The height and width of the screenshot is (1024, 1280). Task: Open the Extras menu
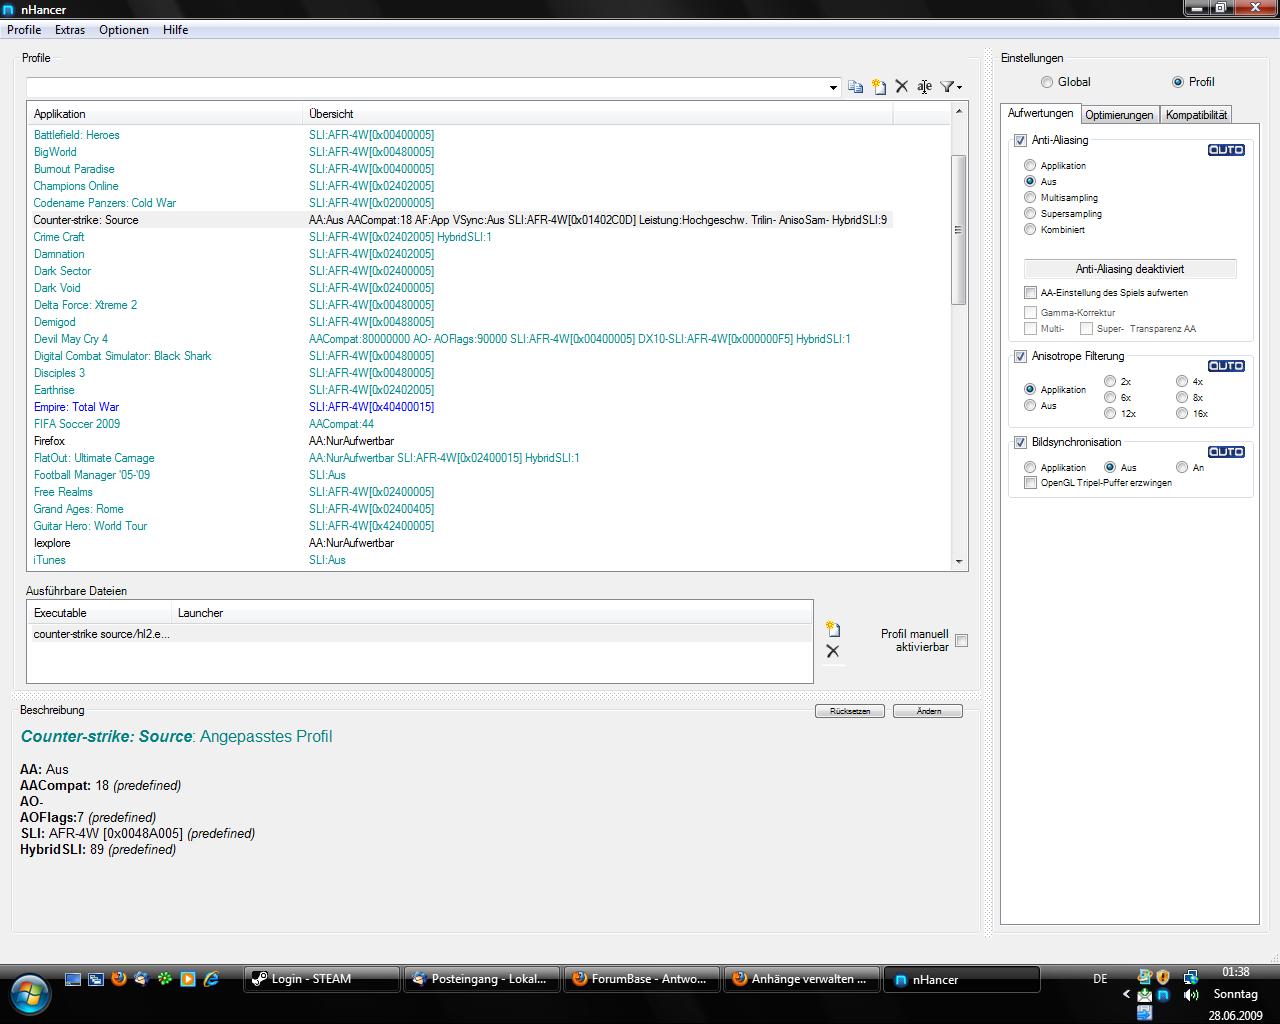(x=70, y=30)
